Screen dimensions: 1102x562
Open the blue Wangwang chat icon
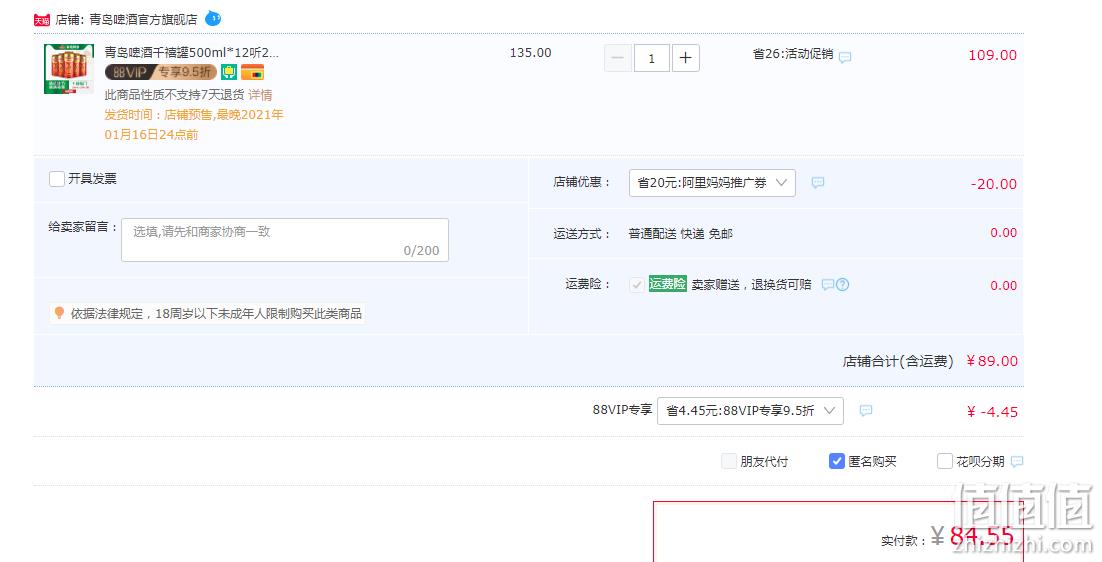click(213, 18)
